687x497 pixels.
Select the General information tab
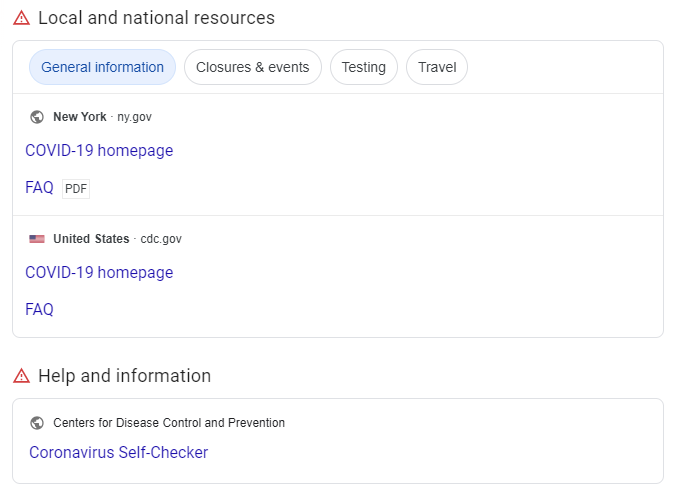(x=102, y=67)
